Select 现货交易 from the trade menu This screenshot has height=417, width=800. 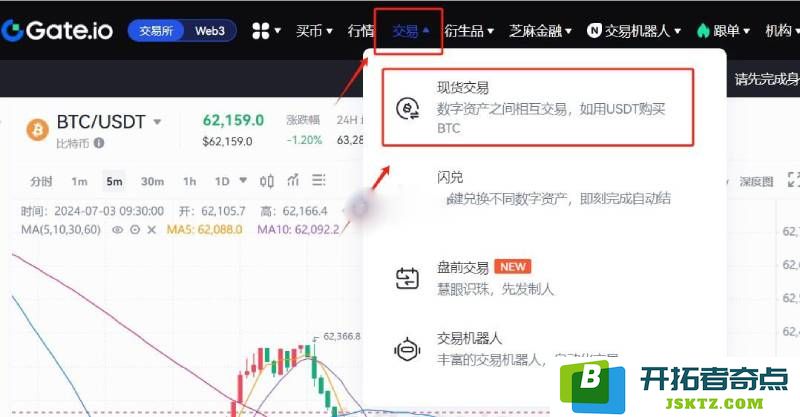(x=538, y=107)
